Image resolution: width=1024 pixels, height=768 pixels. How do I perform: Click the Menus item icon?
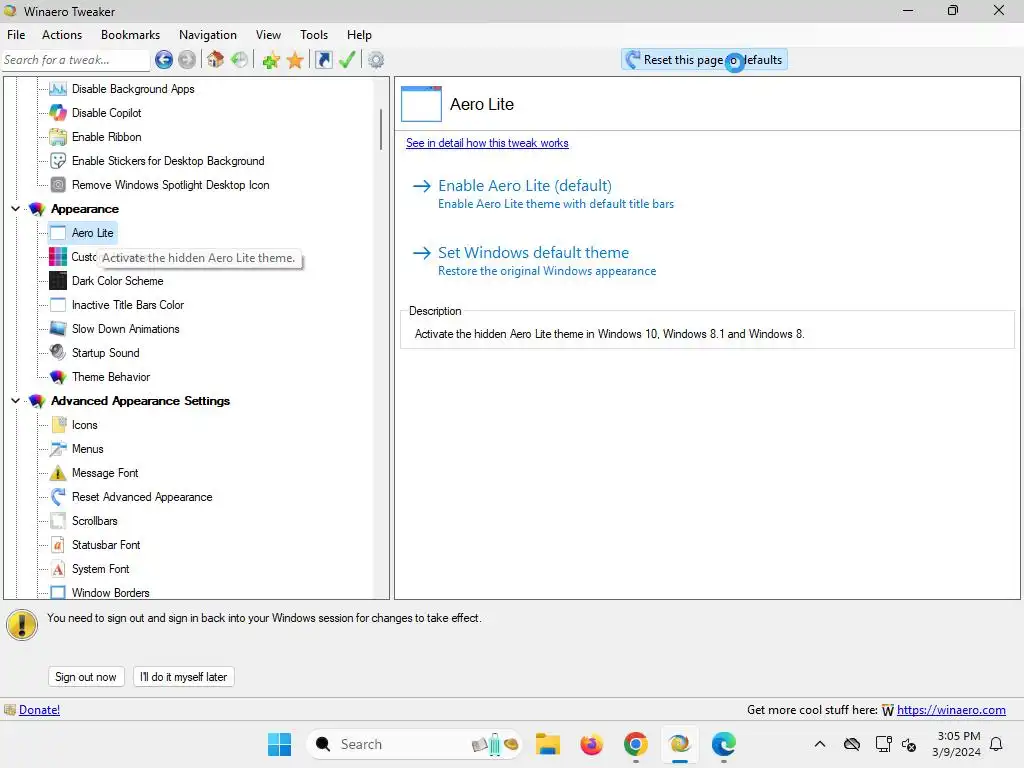[x=58, y=449]
